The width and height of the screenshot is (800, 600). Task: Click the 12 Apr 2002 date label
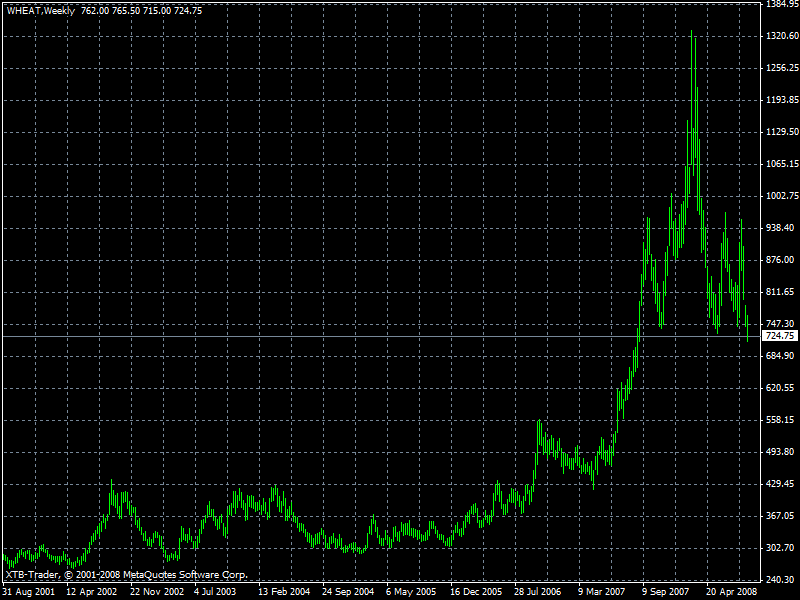(92, 592)
